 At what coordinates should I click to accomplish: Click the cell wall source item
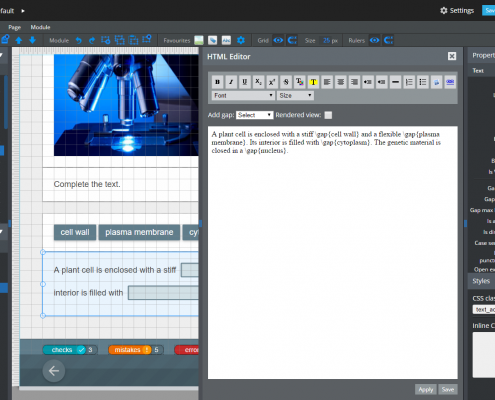pyautogui.click(x=75, y=232)
